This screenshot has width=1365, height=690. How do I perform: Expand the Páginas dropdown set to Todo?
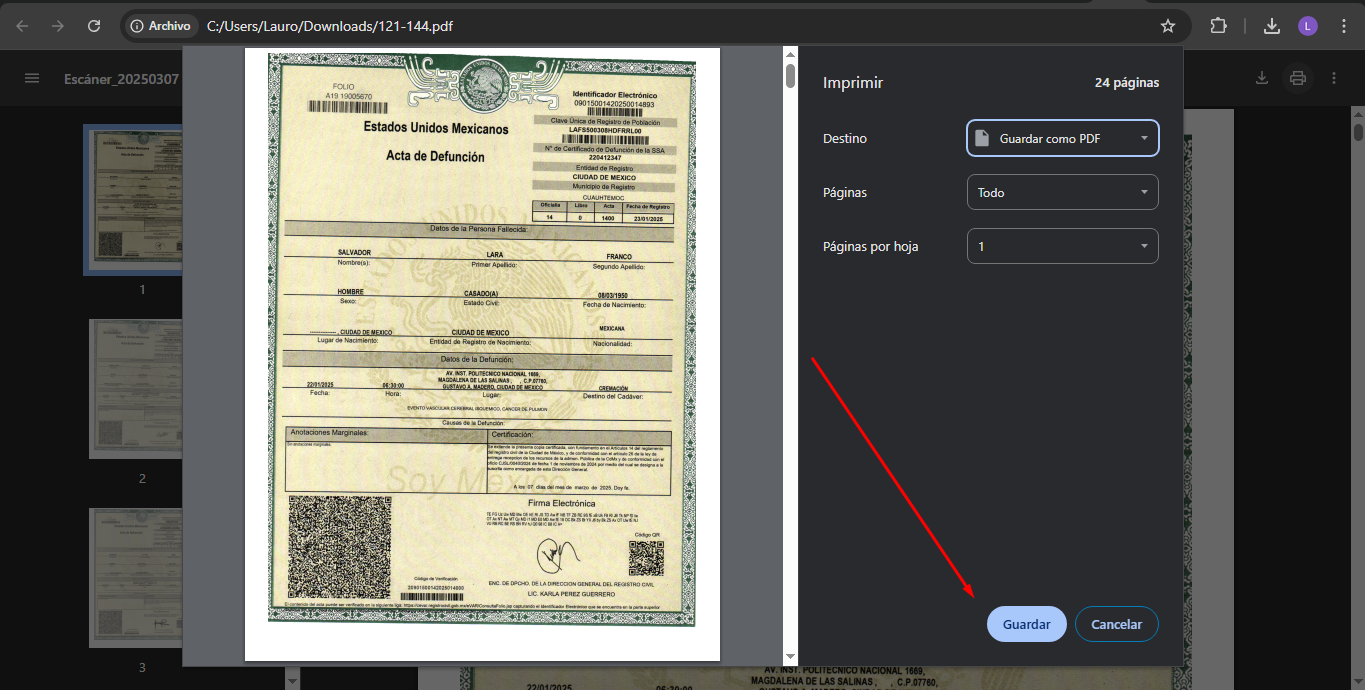(x=1062, y=192)
